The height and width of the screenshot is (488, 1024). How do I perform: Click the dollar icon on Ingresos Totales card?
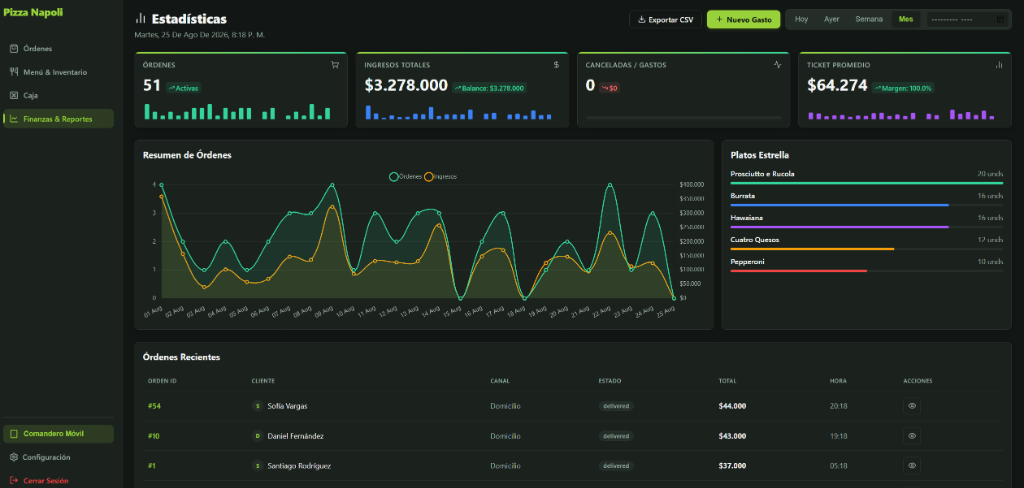click(x=556, y=65)
